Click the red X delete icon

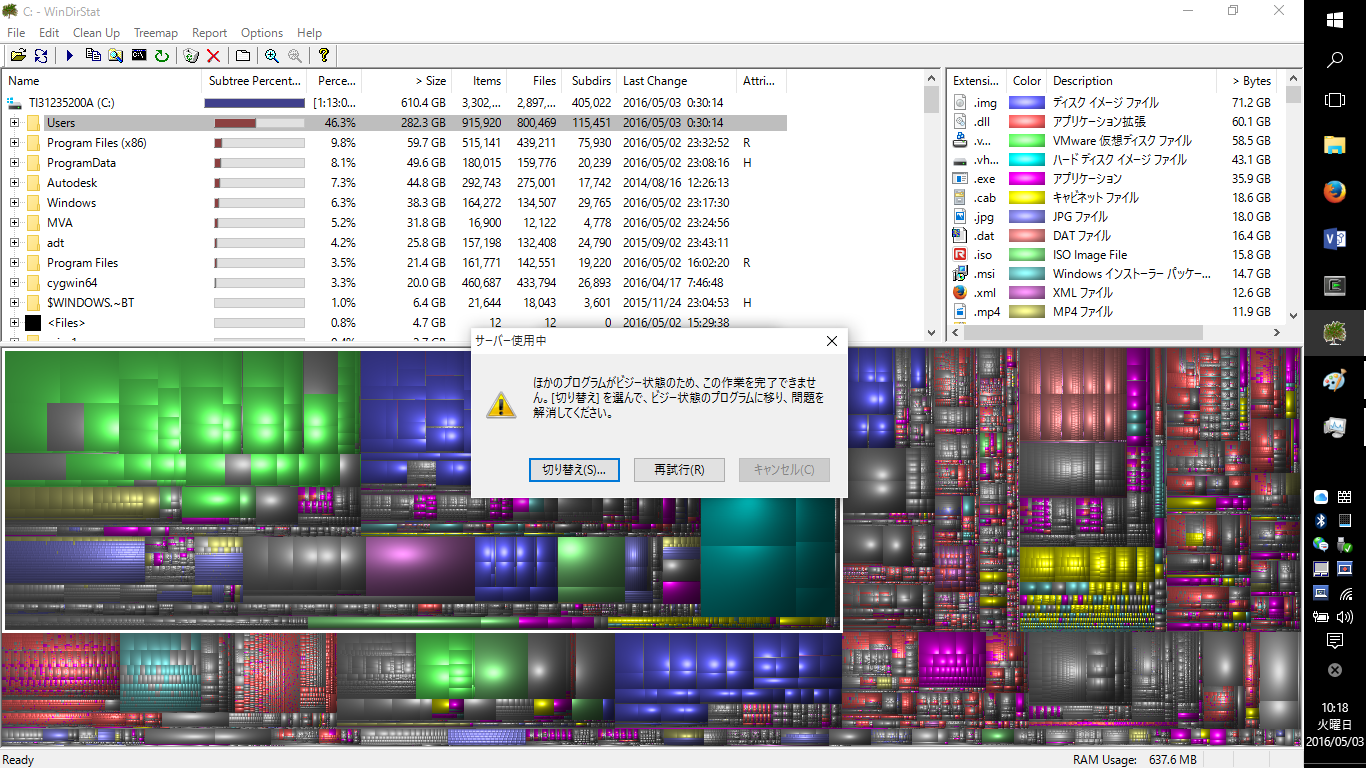click(213, 56)
